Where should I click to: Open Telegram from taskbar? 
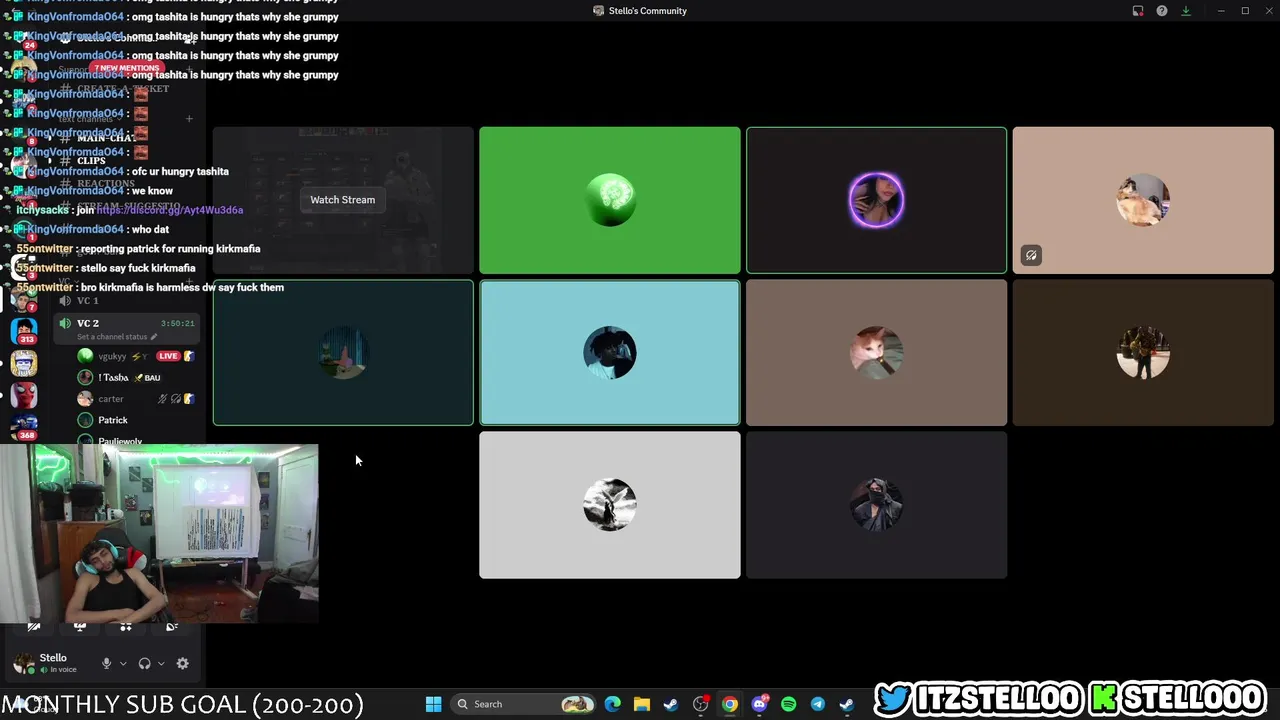[818, 704]
